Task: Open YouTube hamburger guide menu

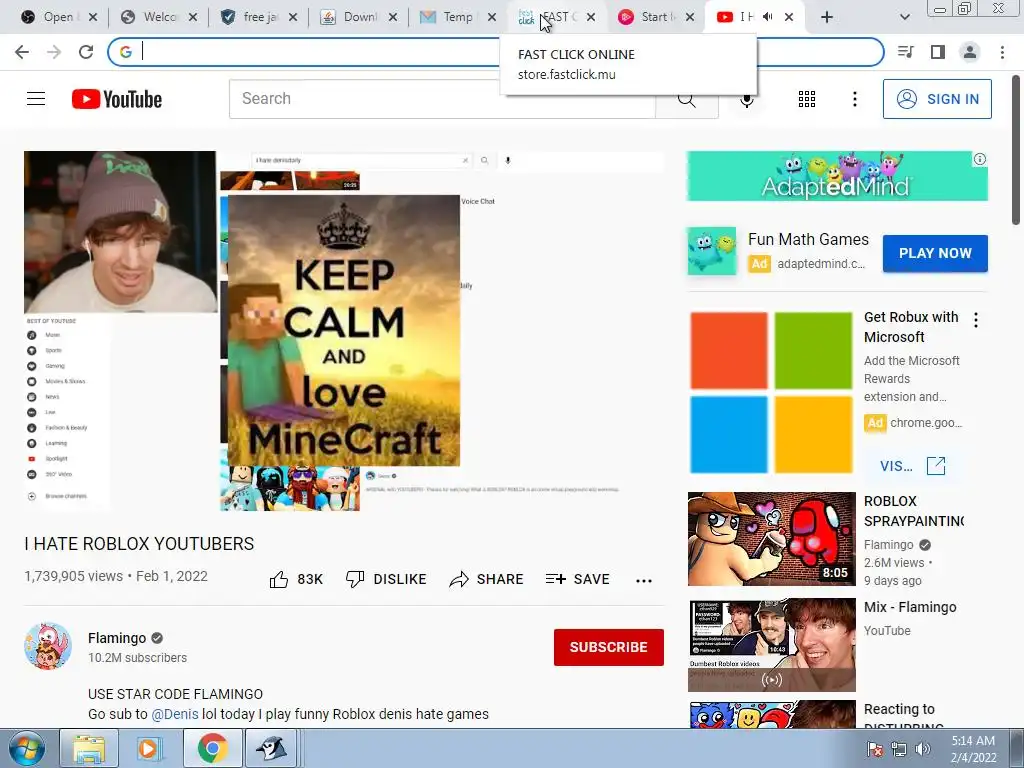Action: [36, 99]
